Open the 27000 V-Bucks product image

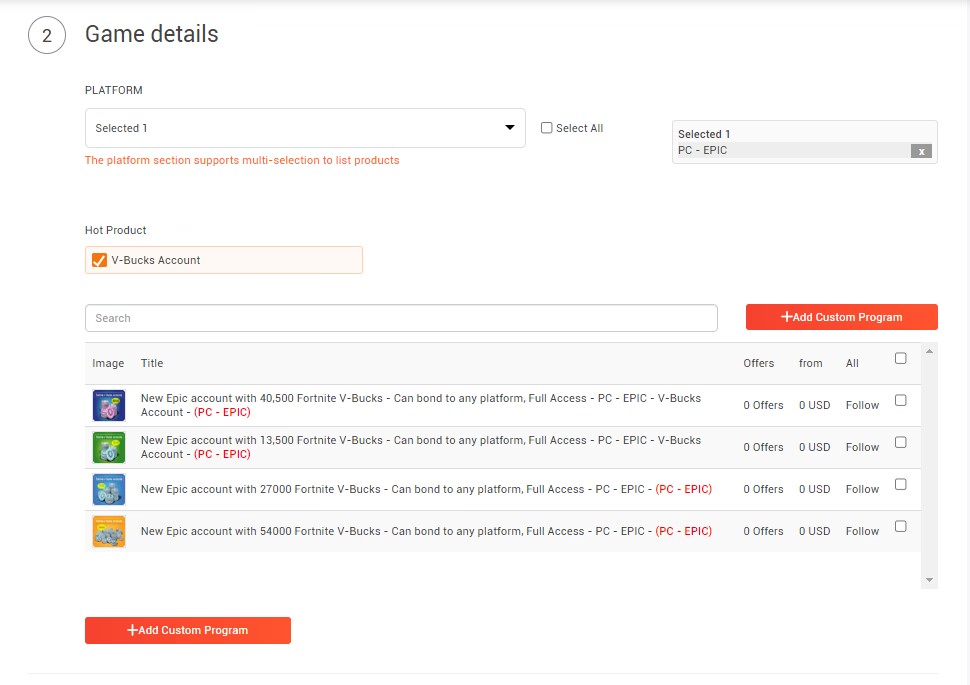coord(109,489)
